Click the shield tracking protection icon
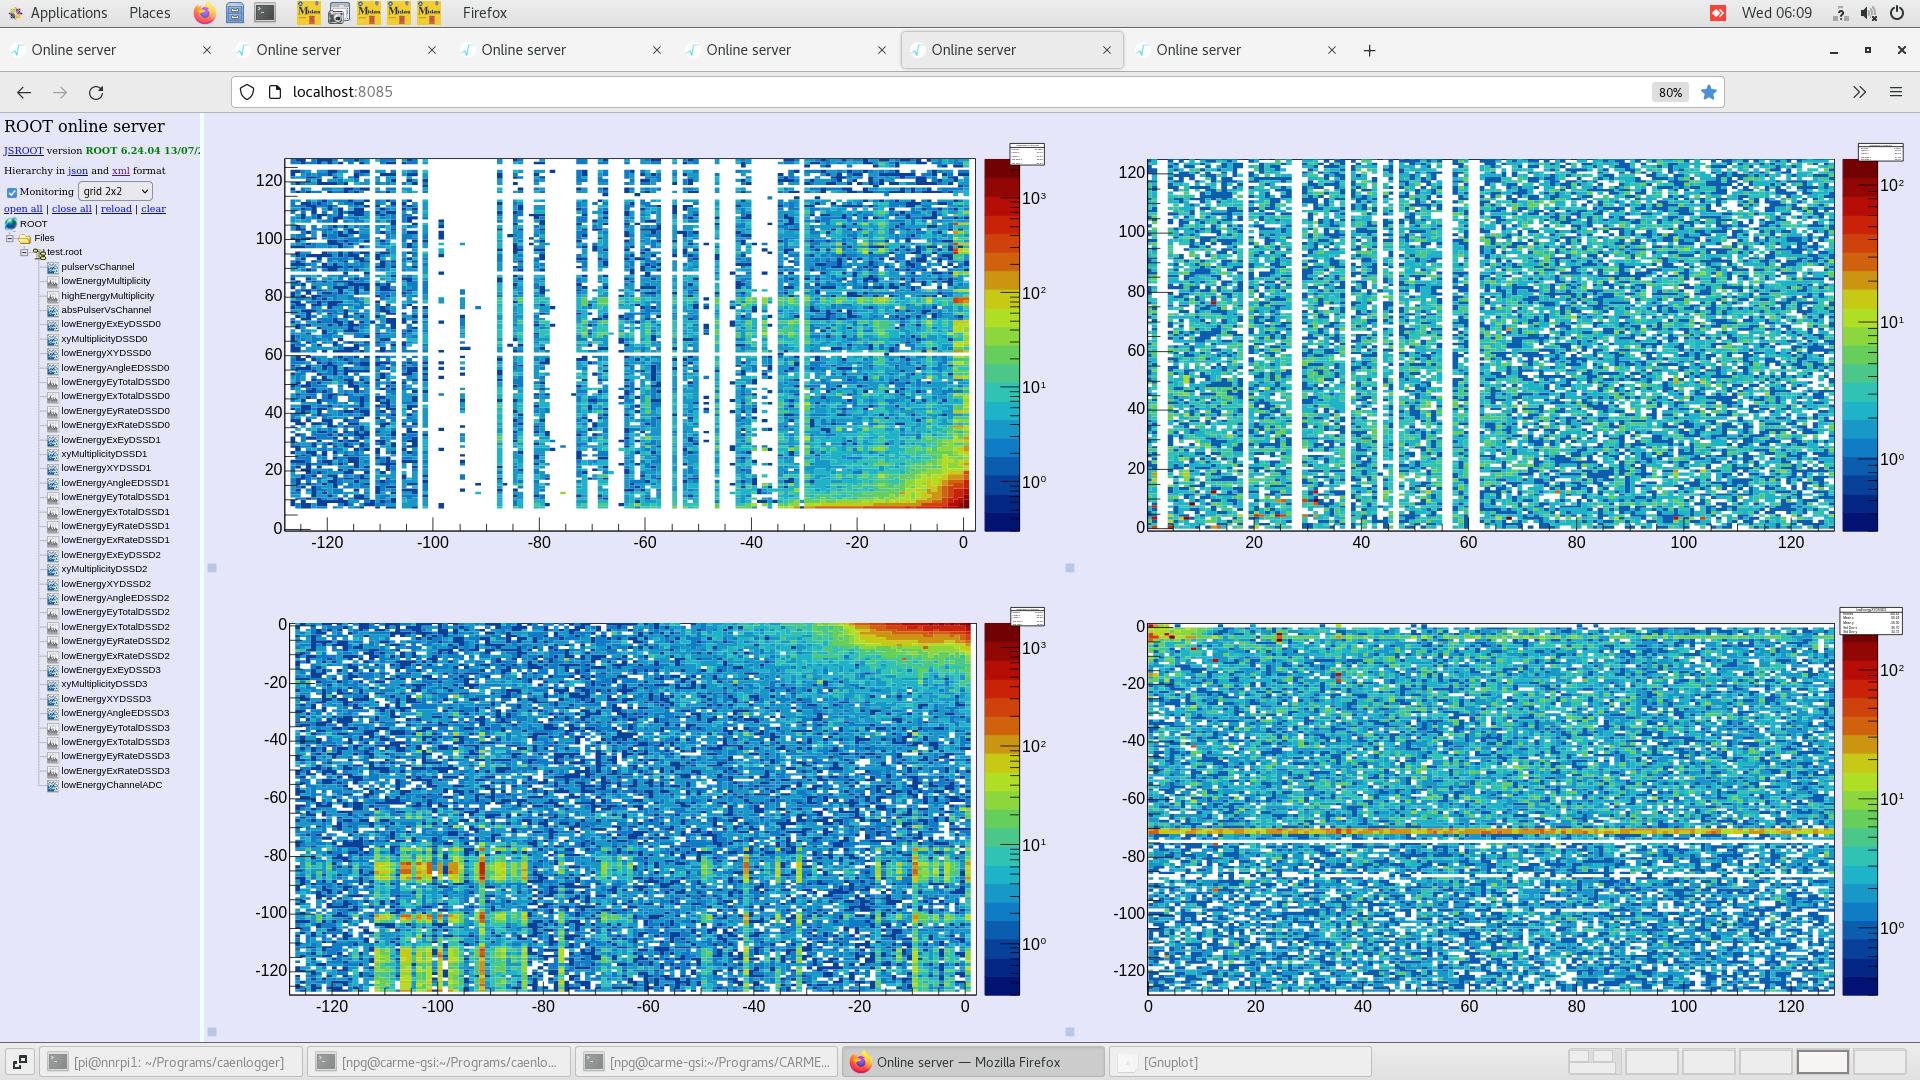The image size is (1920, 1080). [x=247, y=92]
